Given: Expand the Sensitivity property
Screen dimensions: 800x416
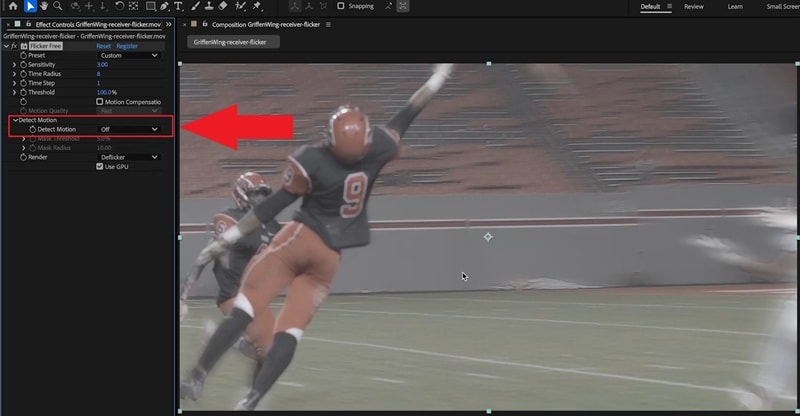Looking at the screenshot, I should coord(14,65).
